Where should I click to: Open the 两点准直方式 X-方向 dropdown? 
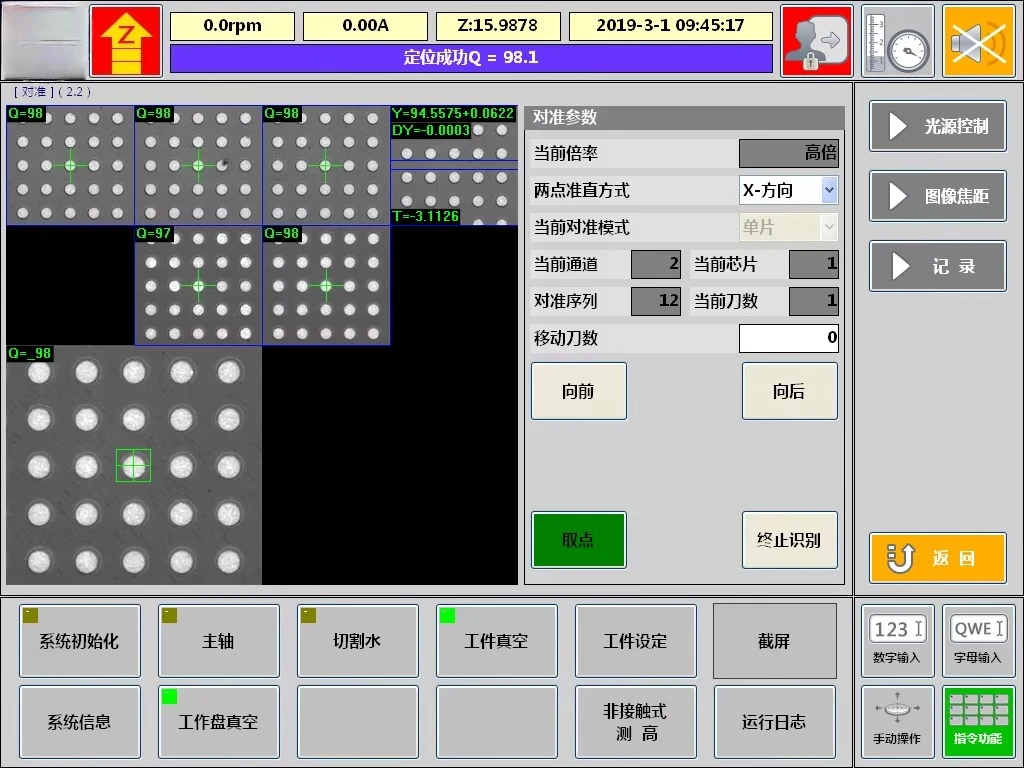click(x=788, y=190)
